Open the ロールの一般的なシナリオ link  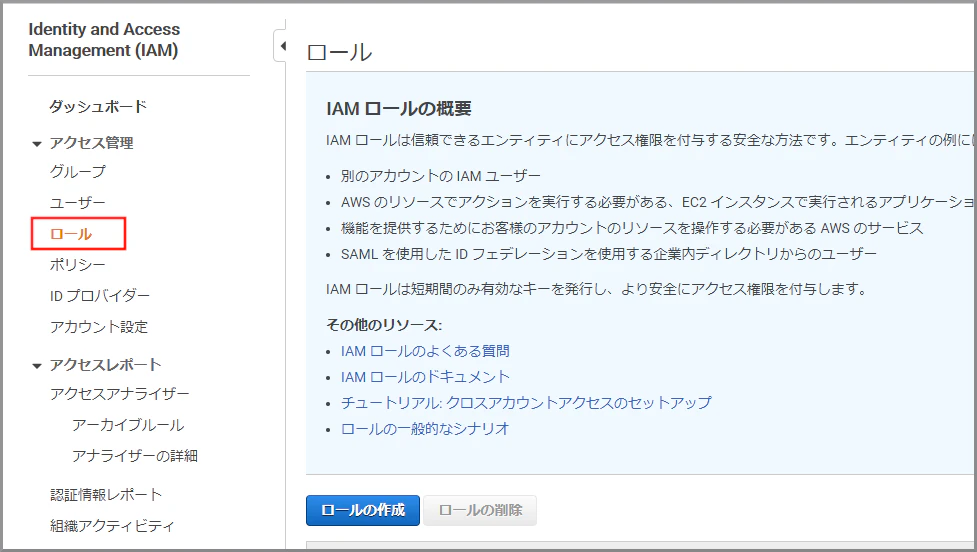(425, 429)
